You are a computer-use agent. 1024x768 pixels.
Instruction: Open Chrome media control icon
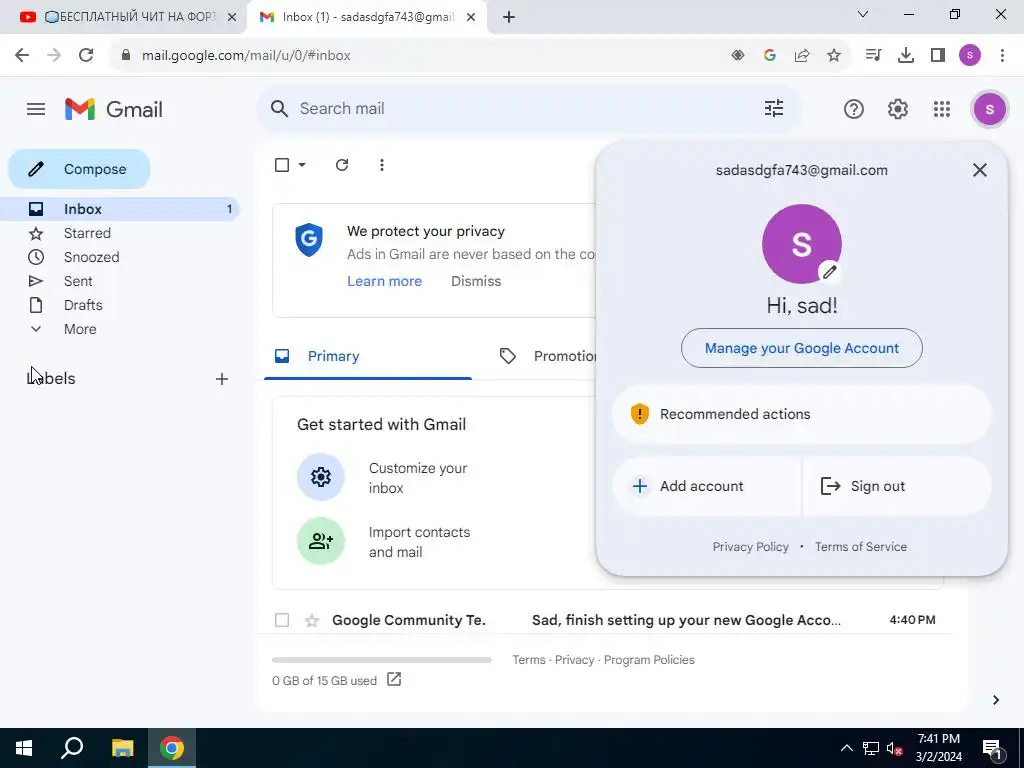pyautogui.click(x=873, y=56)
